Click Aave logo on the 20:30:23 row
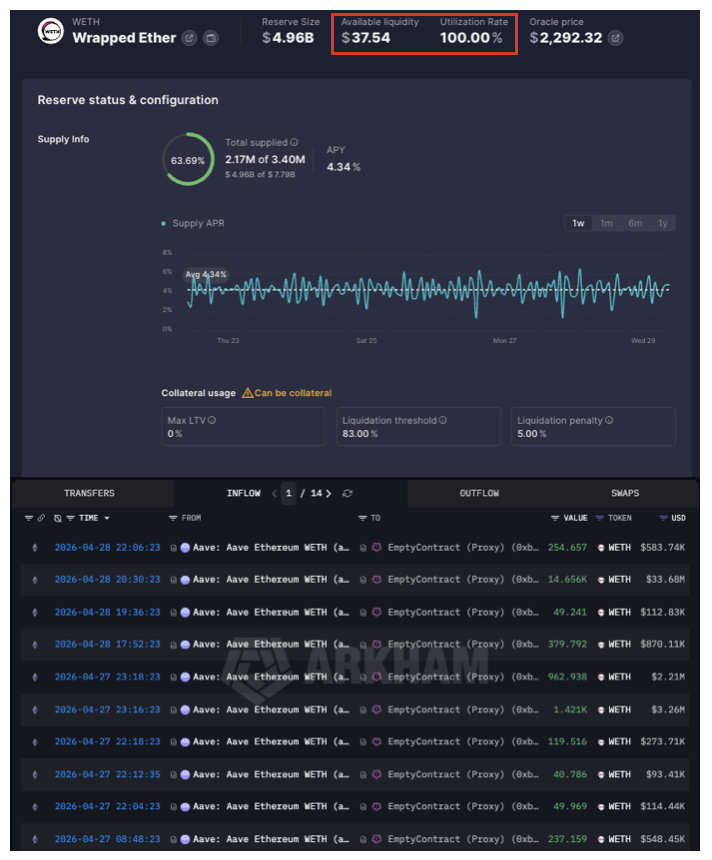 click(x=185, y=580)
